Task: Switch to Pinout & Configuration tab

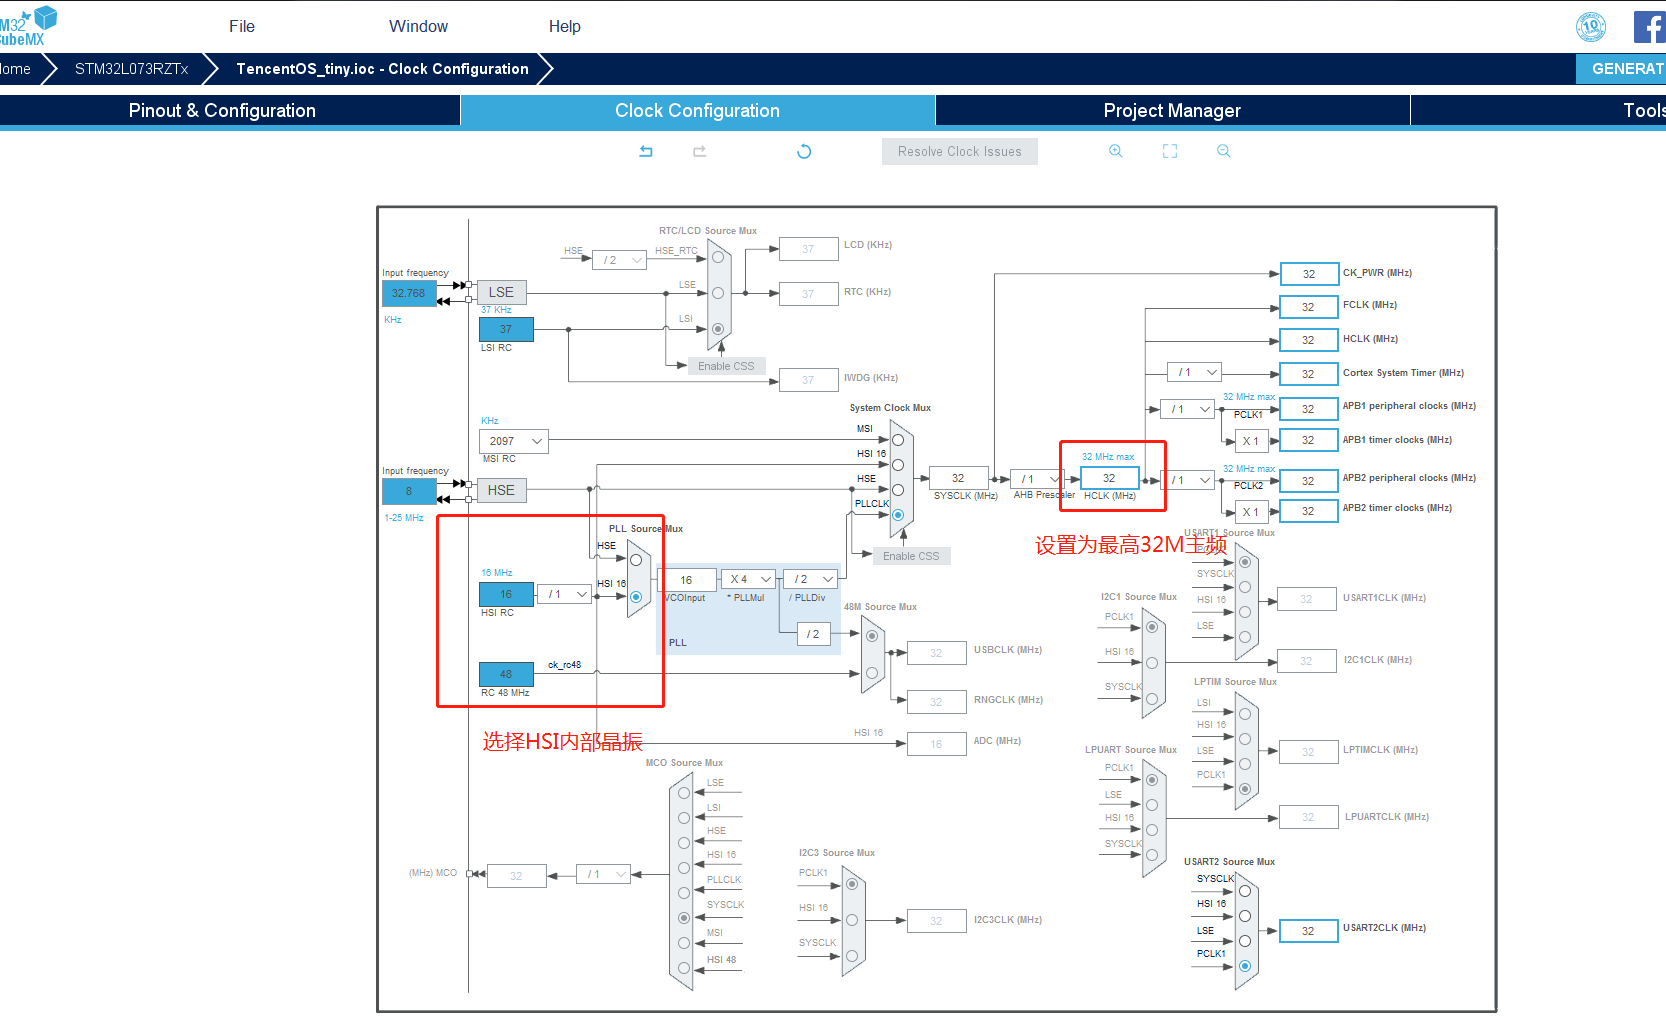Action: tap(222, 111)
